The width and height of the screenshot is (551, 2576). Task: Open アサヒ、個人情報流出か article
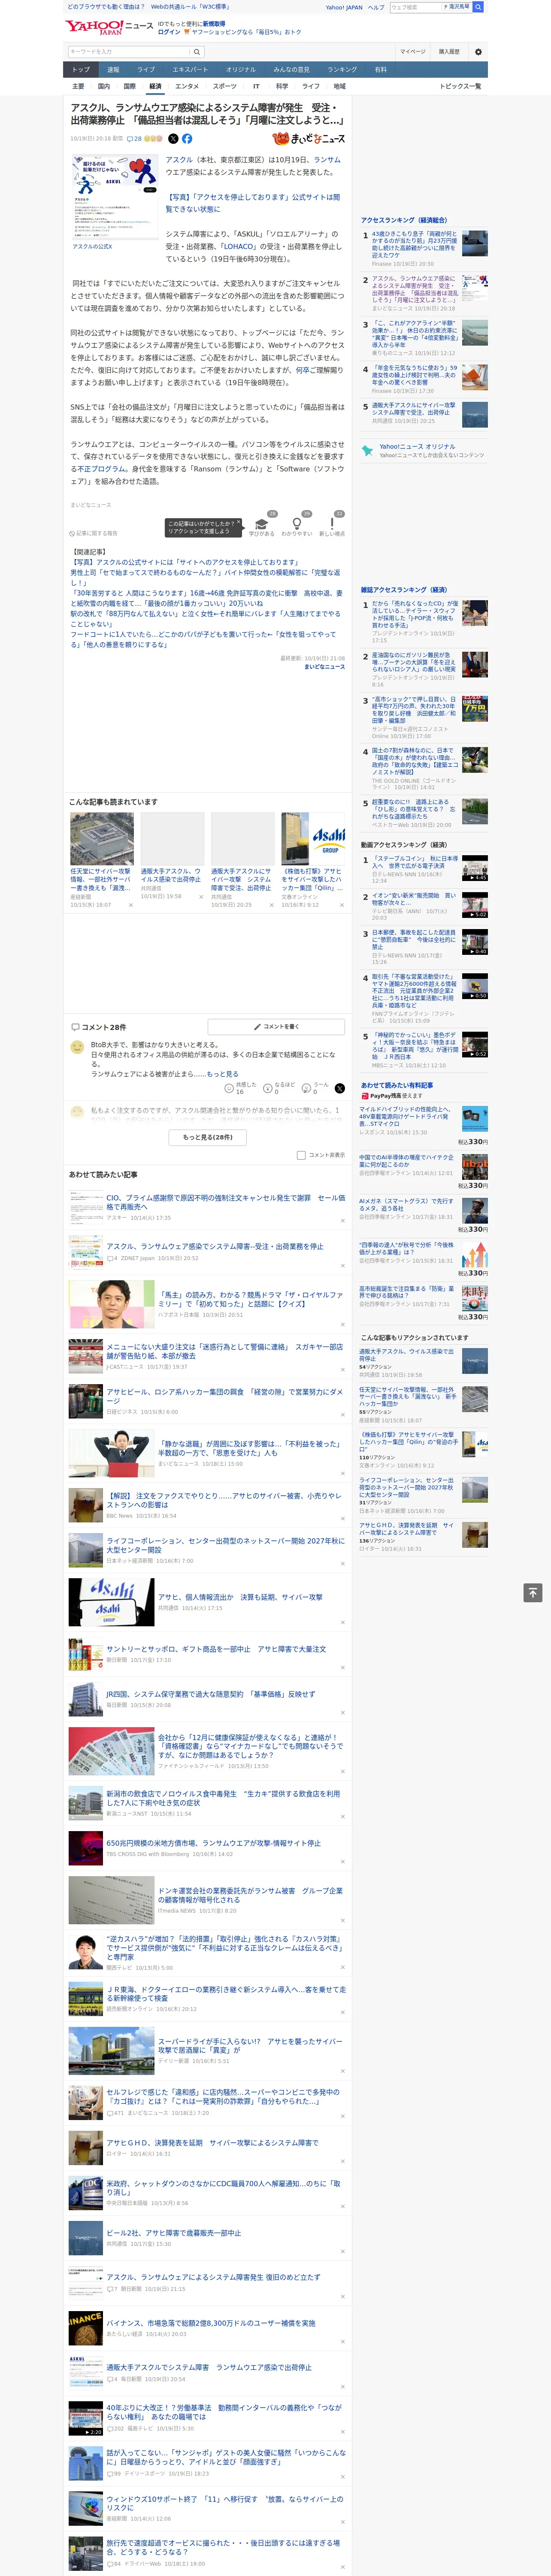click(x=240, y=1597)
